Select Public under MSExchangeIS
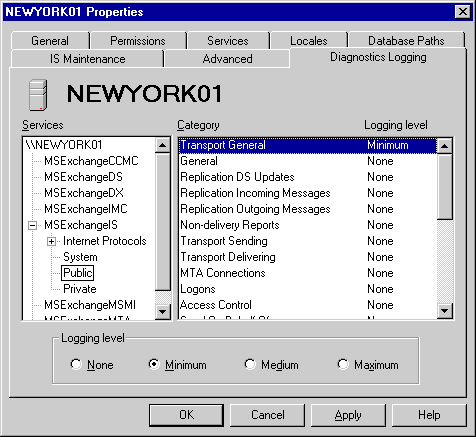Image resolution: width=476 pixels, height=437 pixels. 78,273
